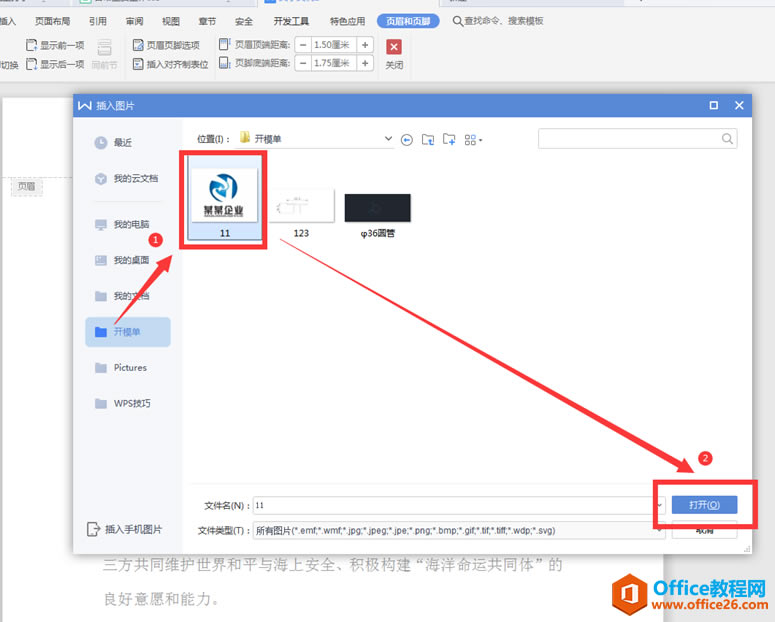The width and height of the screenshot is (775, 622).
Task: Maximize the 插入图片 dialog
Action: (x=714, y=105)
